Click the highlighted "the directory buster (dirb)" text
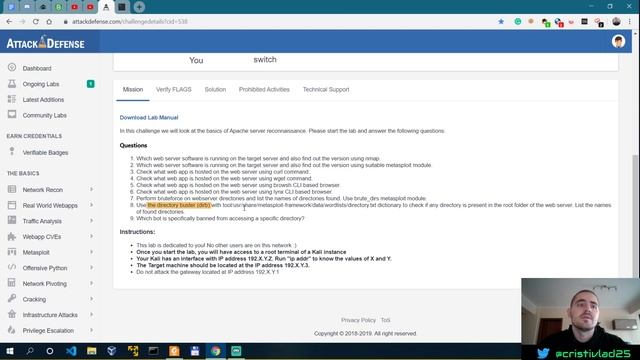The height and width of the screenshot is (360, 640). (179, 205)
